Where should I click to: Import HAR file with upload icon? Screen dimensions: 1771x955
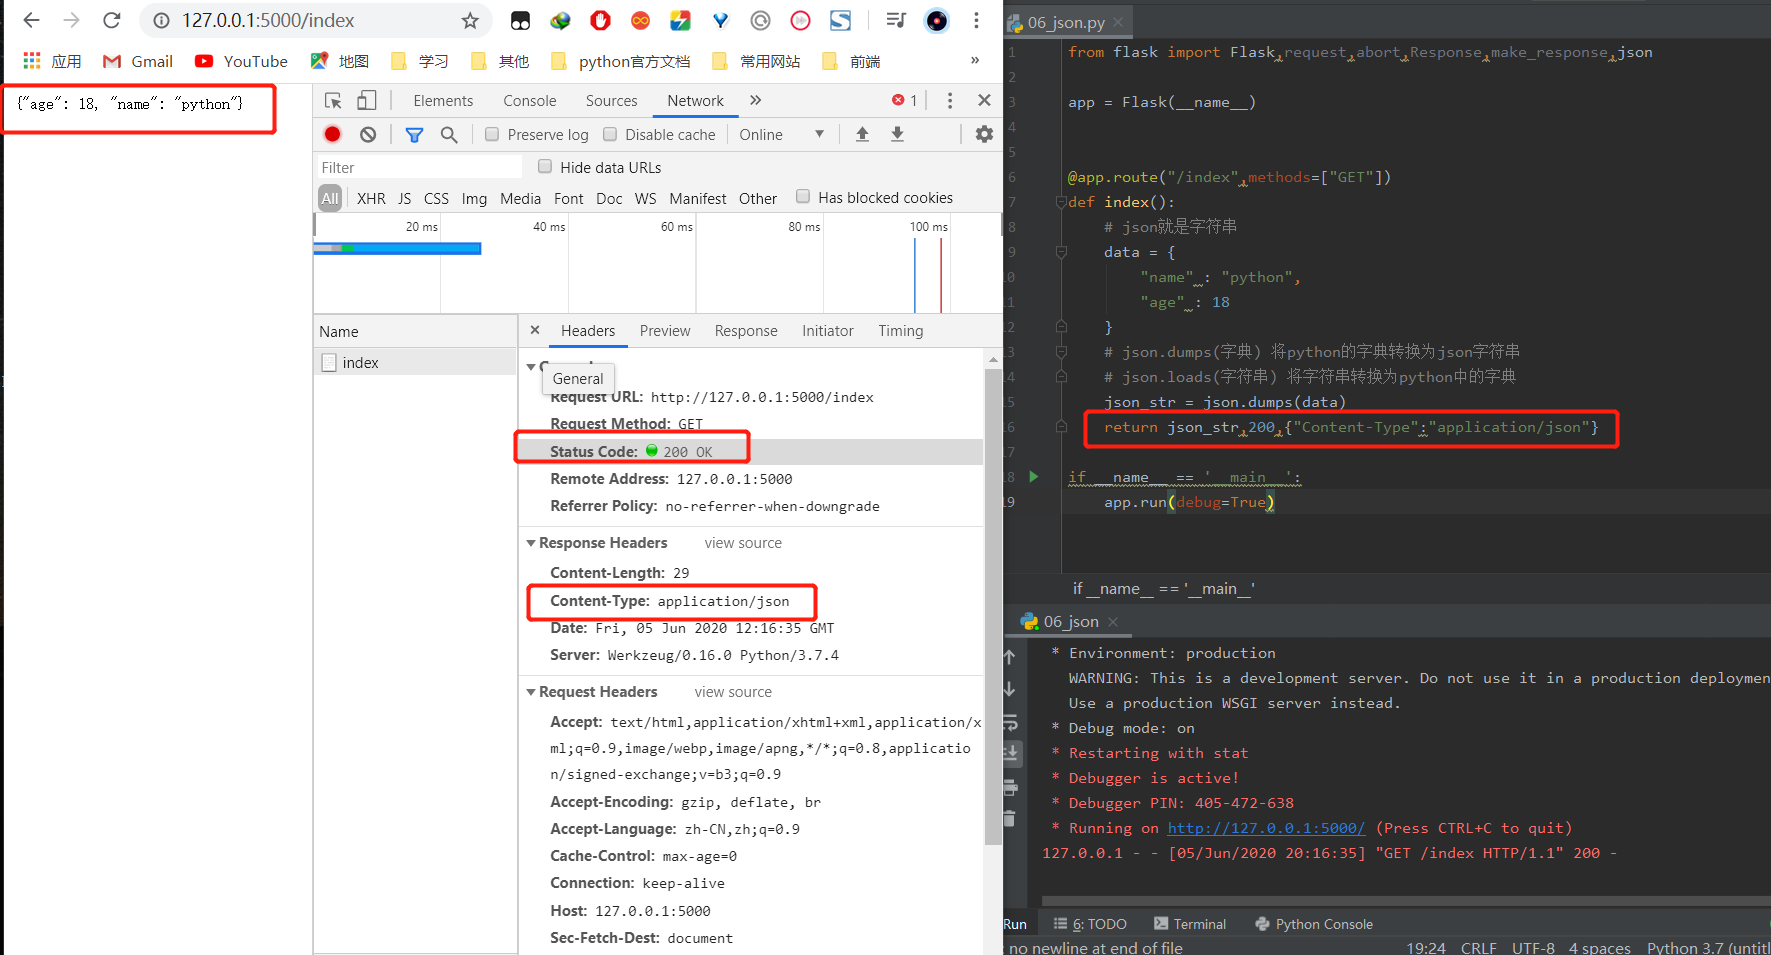click(862, 134)
